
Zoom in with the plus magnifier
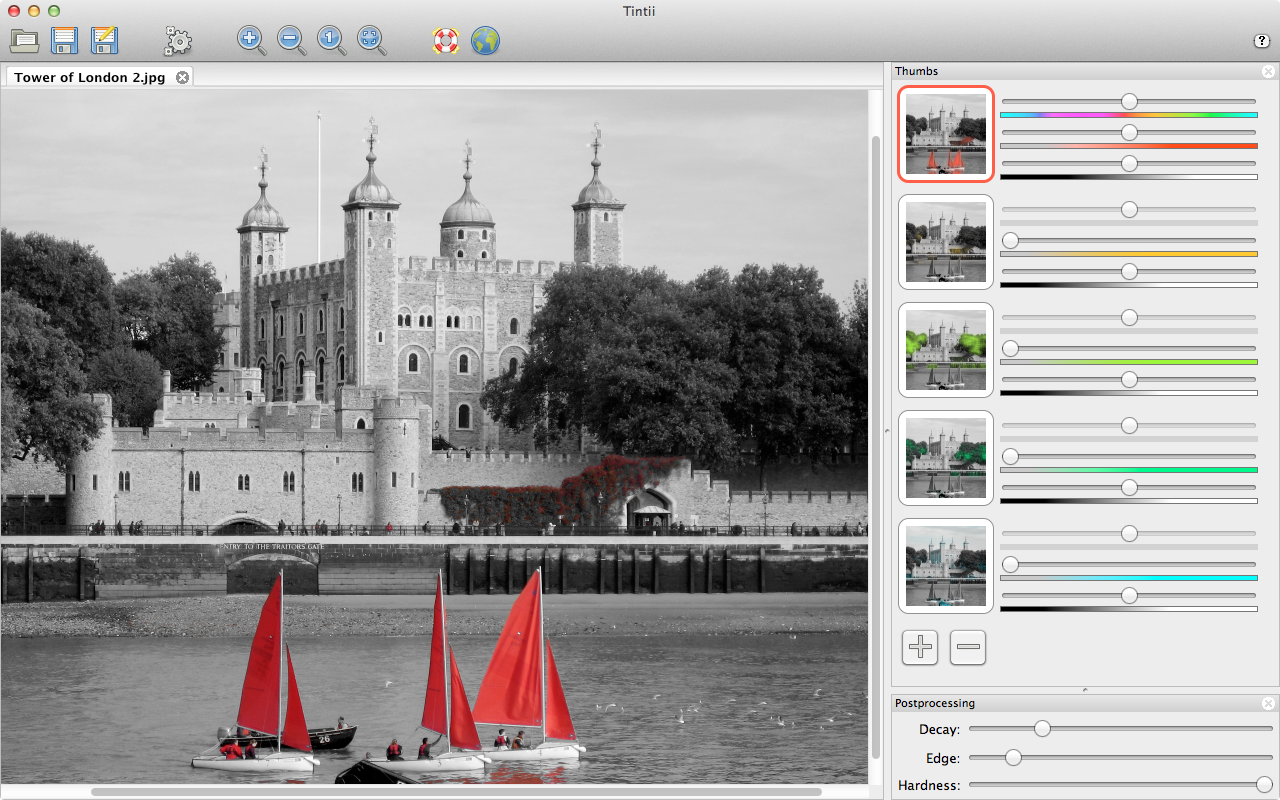click(251, 41)
